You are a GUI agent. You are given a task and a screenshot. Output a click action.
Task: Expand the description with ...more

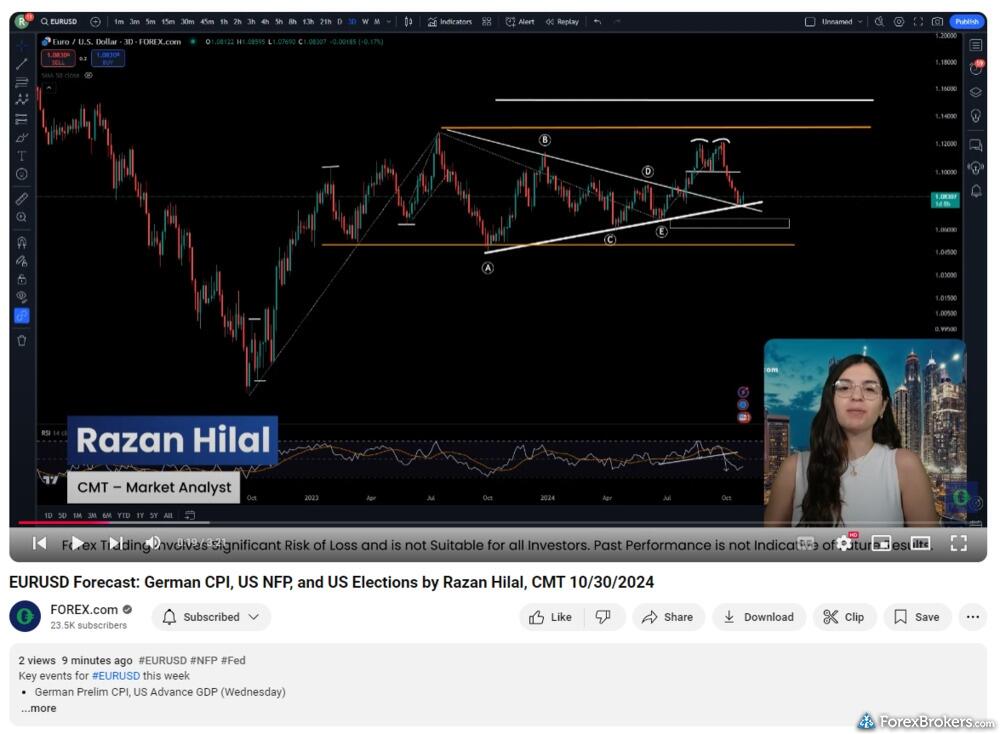39,708
